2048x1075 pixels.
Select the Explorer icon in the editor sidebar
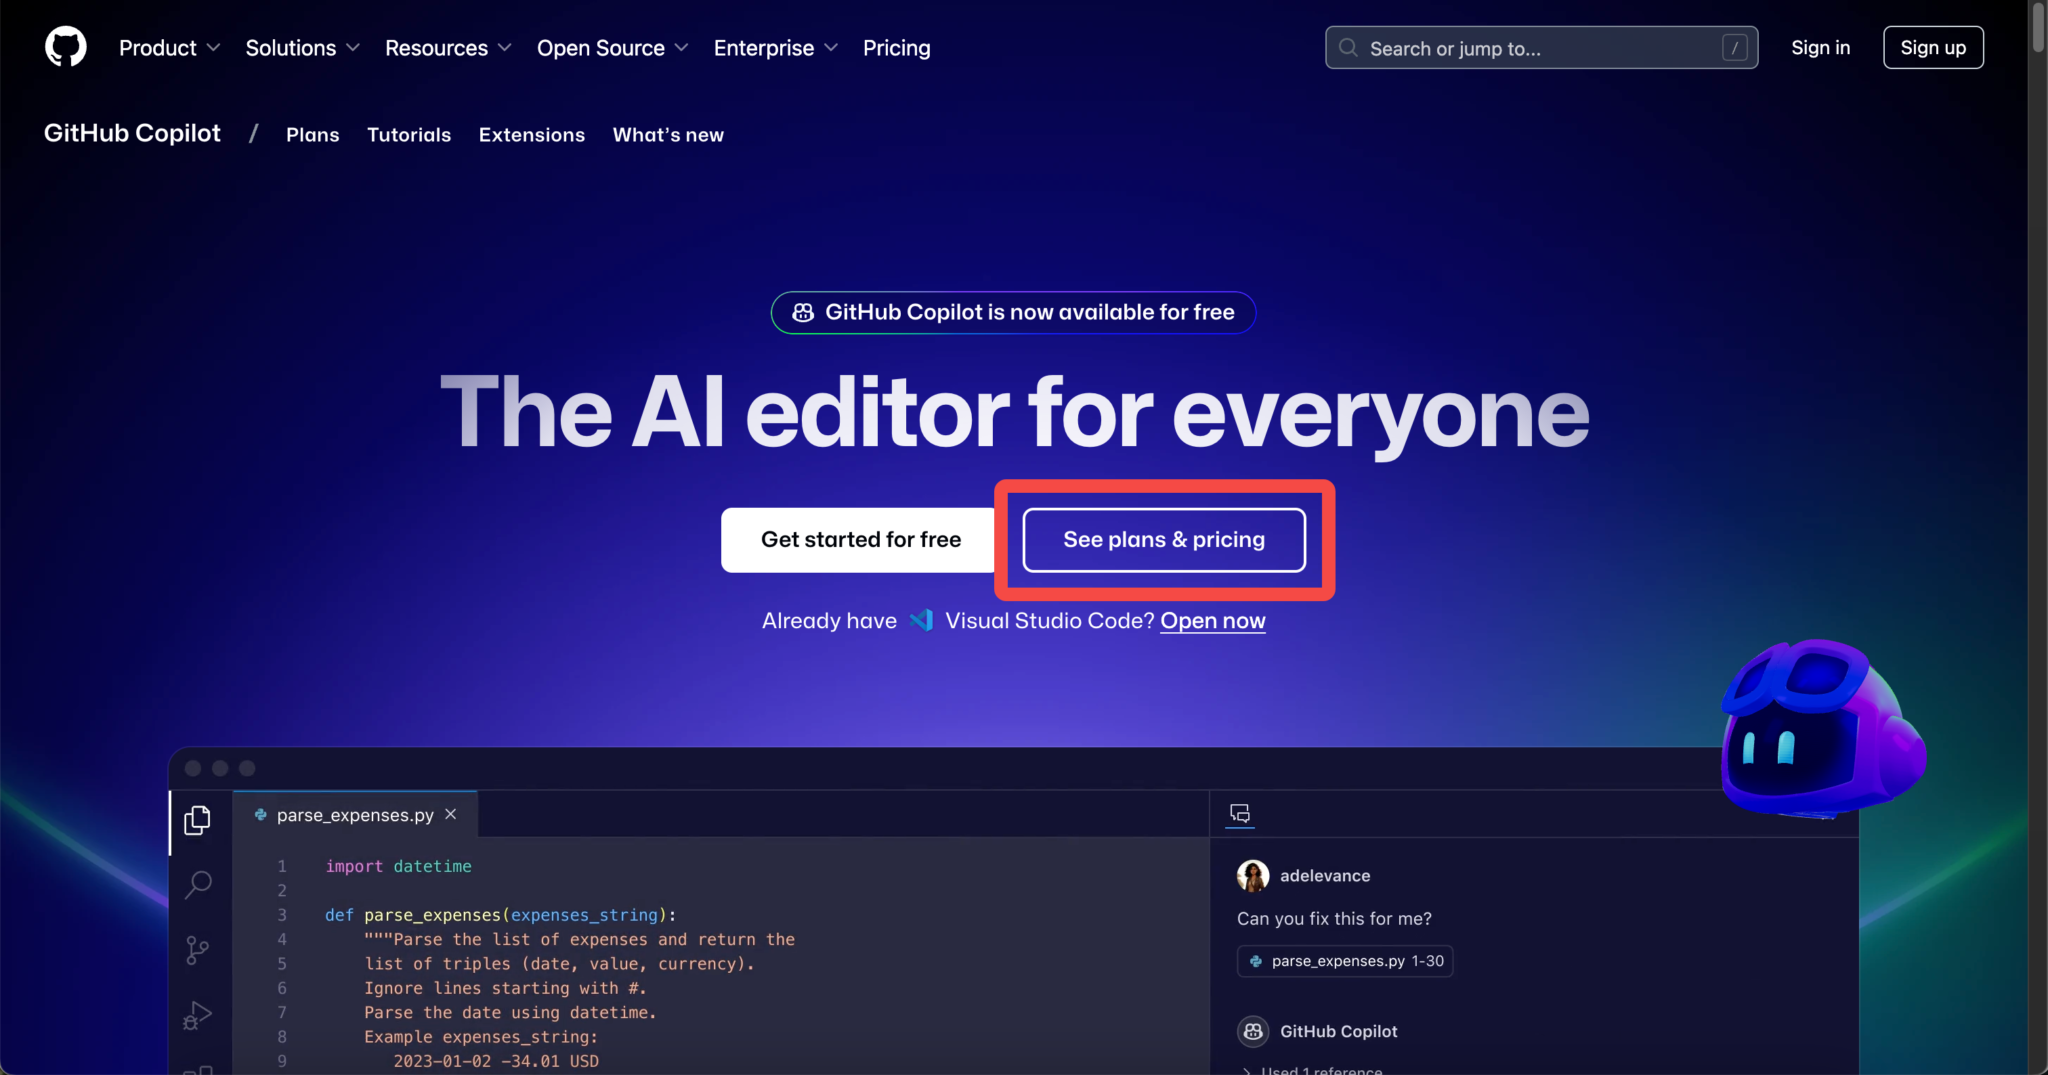point(197,820)
